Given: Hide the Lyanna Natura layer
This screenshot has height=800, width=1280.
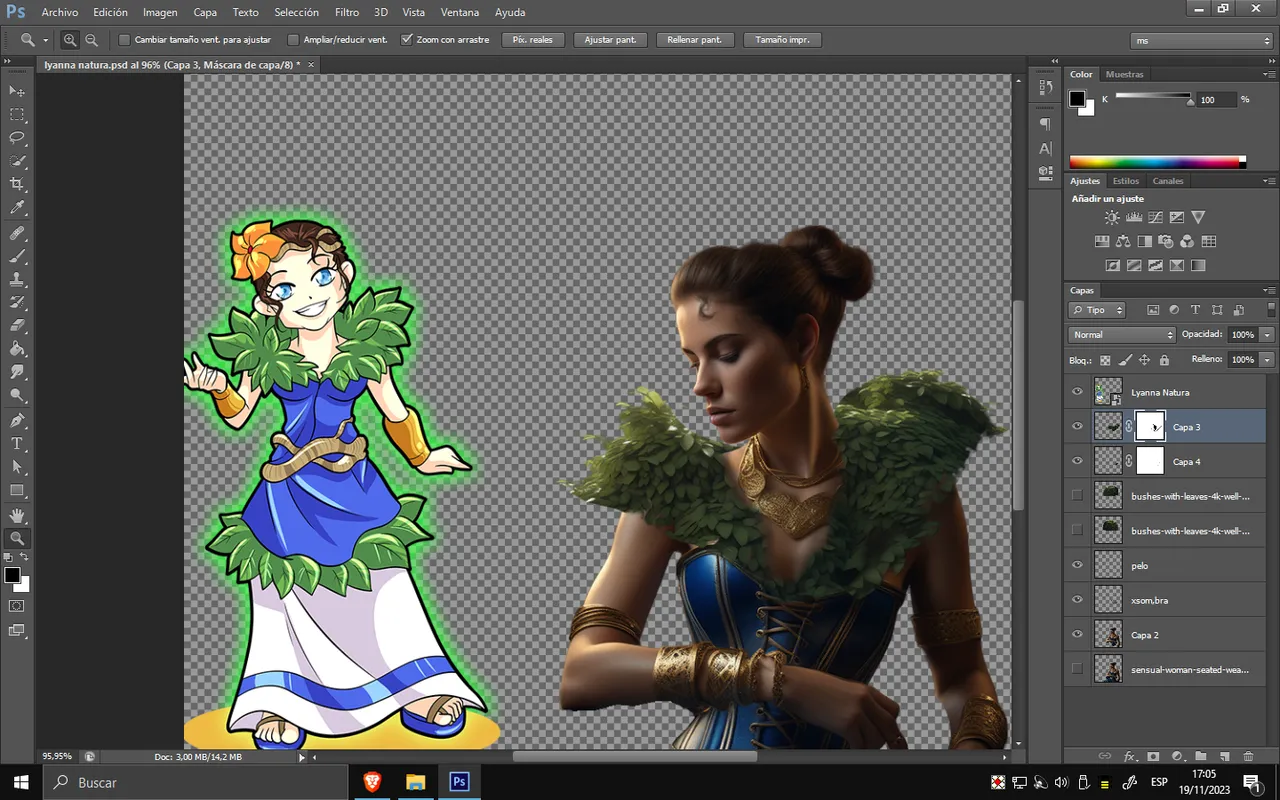Looking at the screenshot, I should point(1077,392).
